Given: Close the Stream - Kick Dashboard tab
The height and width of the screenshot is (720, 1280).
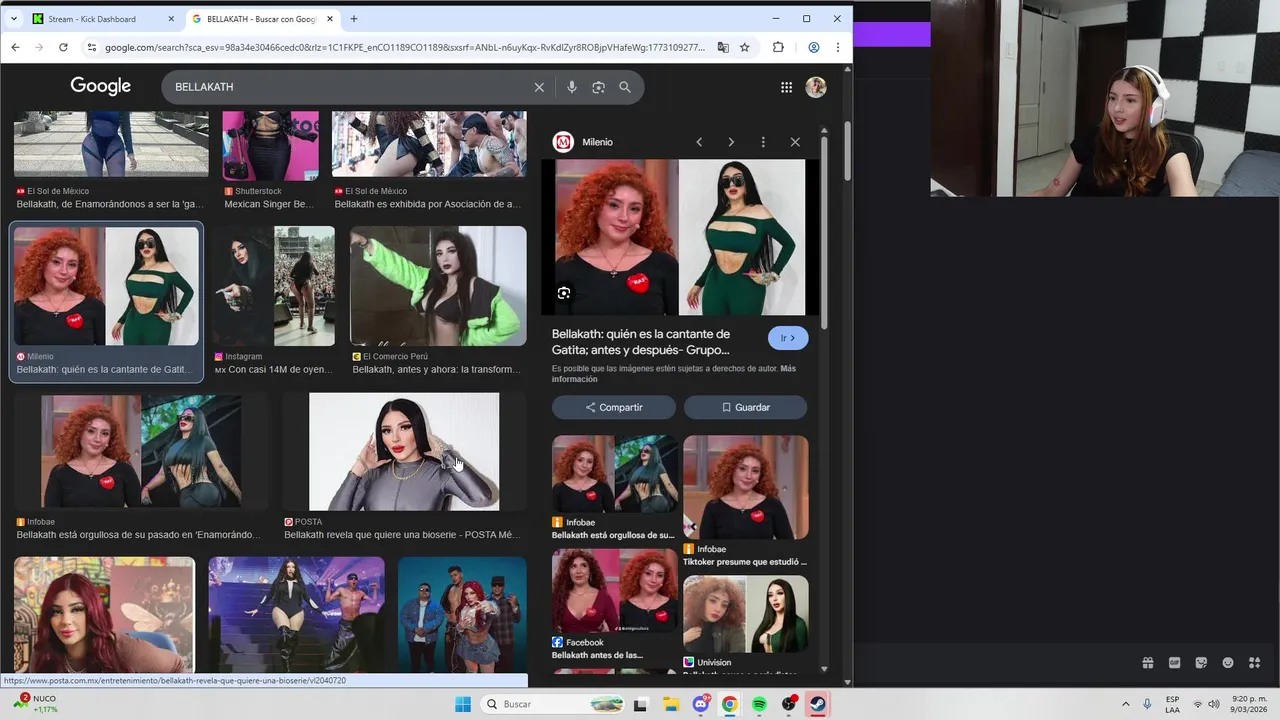Looking at the screenshot, I should [x=171, y=19].
